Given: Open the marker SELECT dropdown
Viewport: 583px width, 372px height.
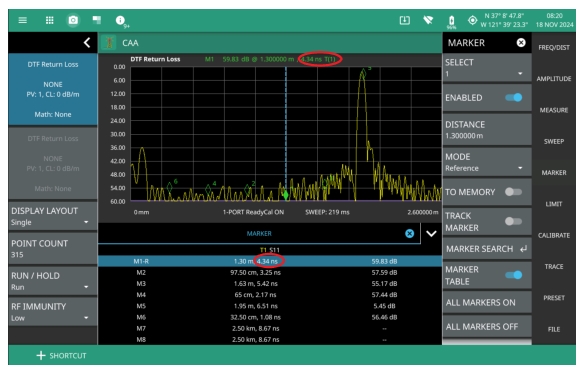Looking at the screenshot, I should click(487, 68).
